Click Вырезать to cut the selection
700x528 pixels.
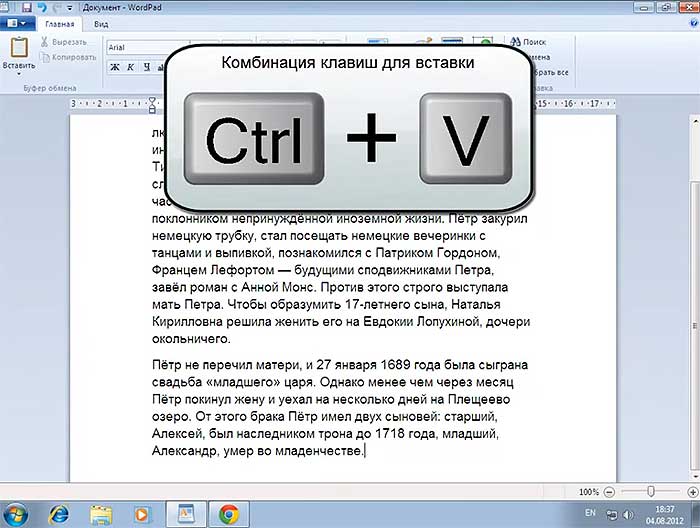click(x=63, y=42)
